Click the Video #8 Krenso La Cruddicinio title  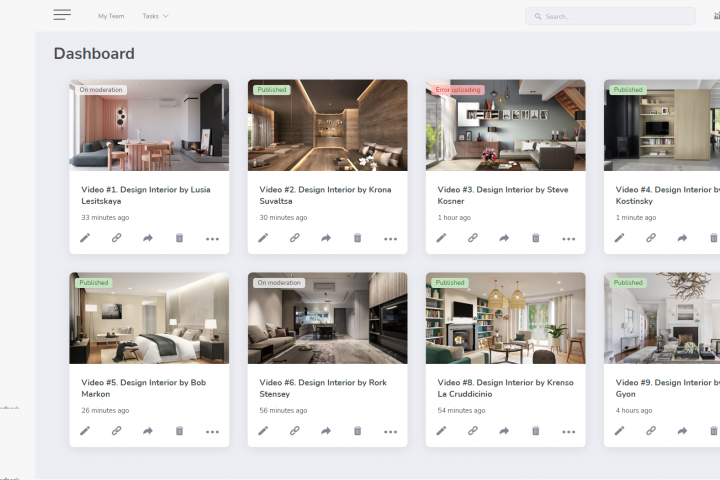(x=506, y=388)
